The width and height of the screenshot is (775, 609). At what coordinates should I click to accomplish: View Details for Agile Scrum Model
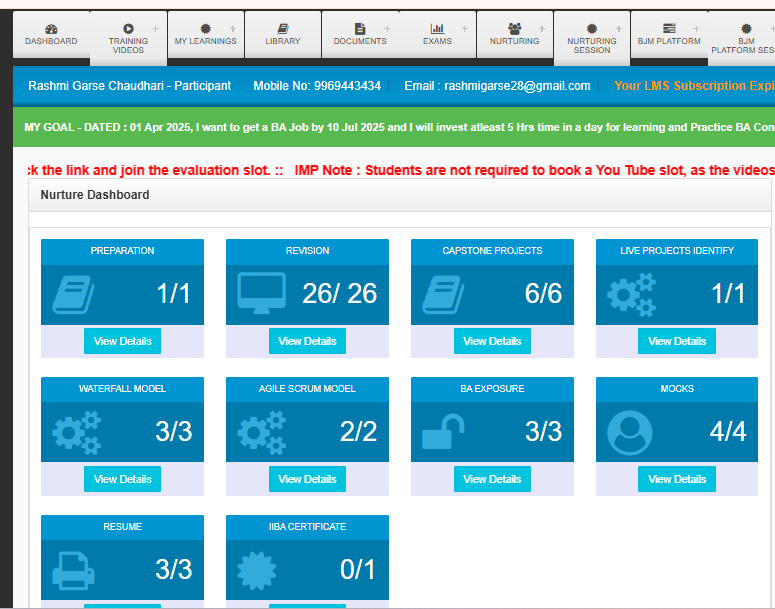(307, 479)
